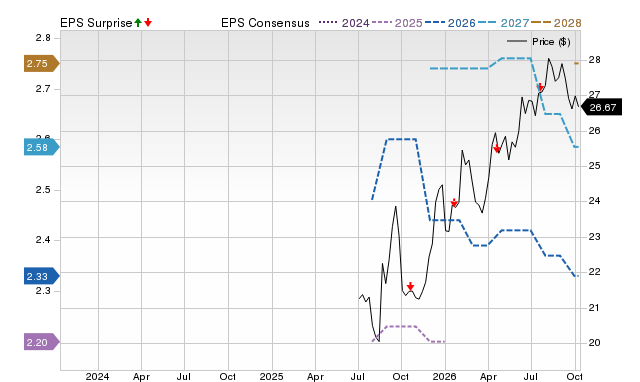The image size is (640, 382).
Task: Click the 22 price axis label
Action: coord(594,272)
